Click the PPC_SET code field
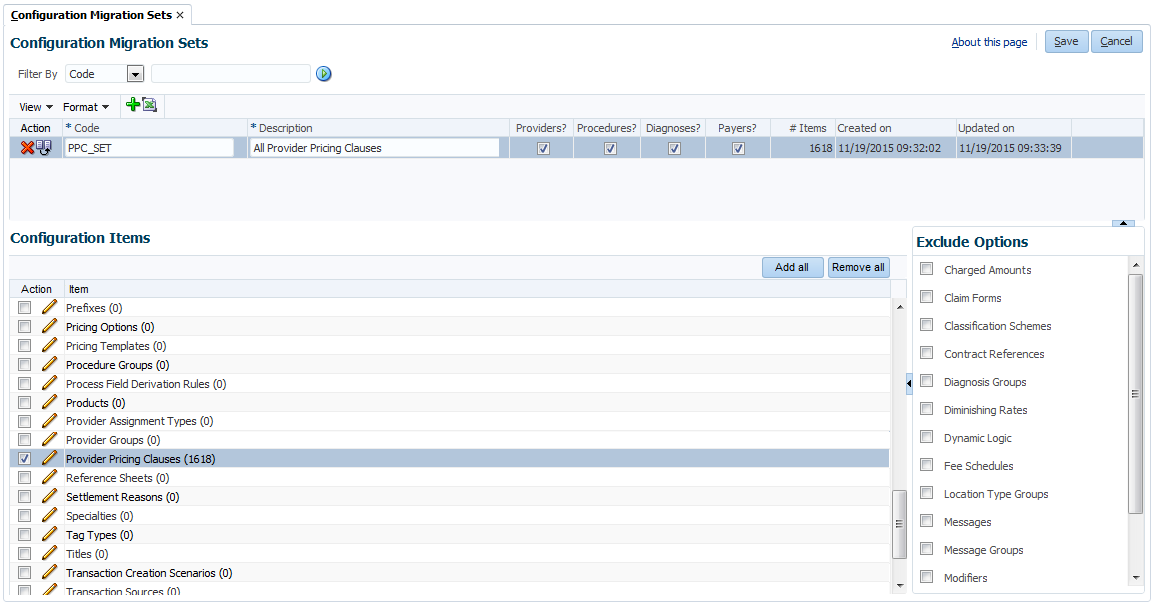Viewport: 1155px width, 605px height. pos(149,148)
